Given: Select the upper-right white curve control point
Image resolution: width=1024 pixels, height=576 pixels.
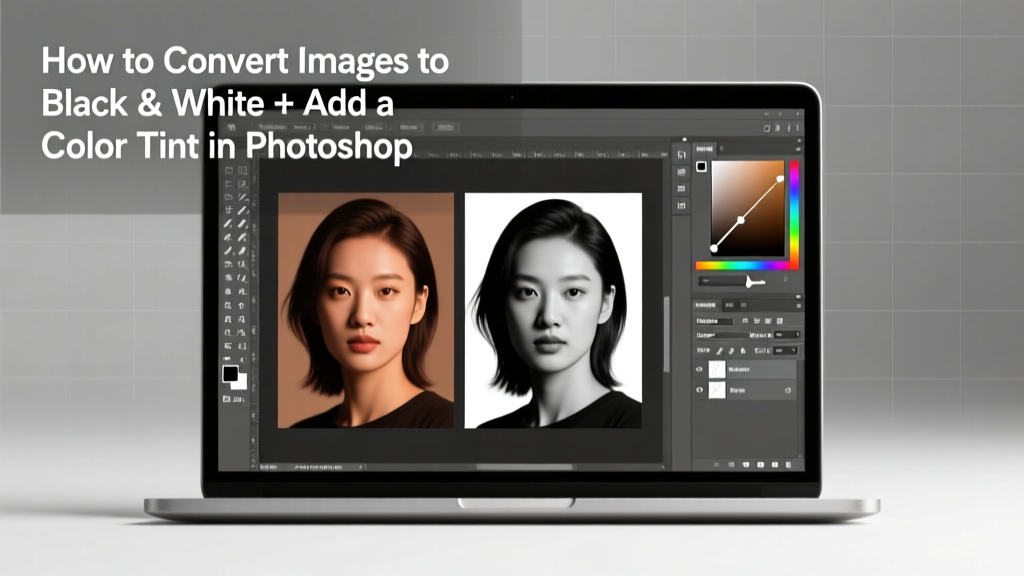Looking at the screenshot, I should [780, 178].
